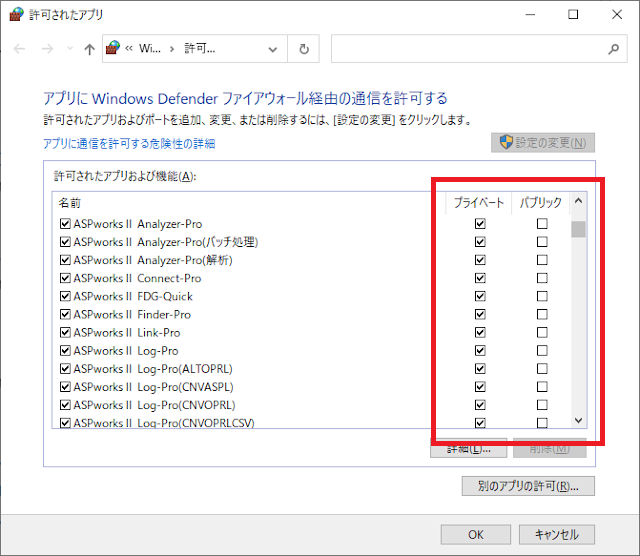Toggle checkbox for Analyzer-Pro(バッチ処理)
Image resolution: width=640 pixels, height=556 pixels.
[x=65, y=242]
